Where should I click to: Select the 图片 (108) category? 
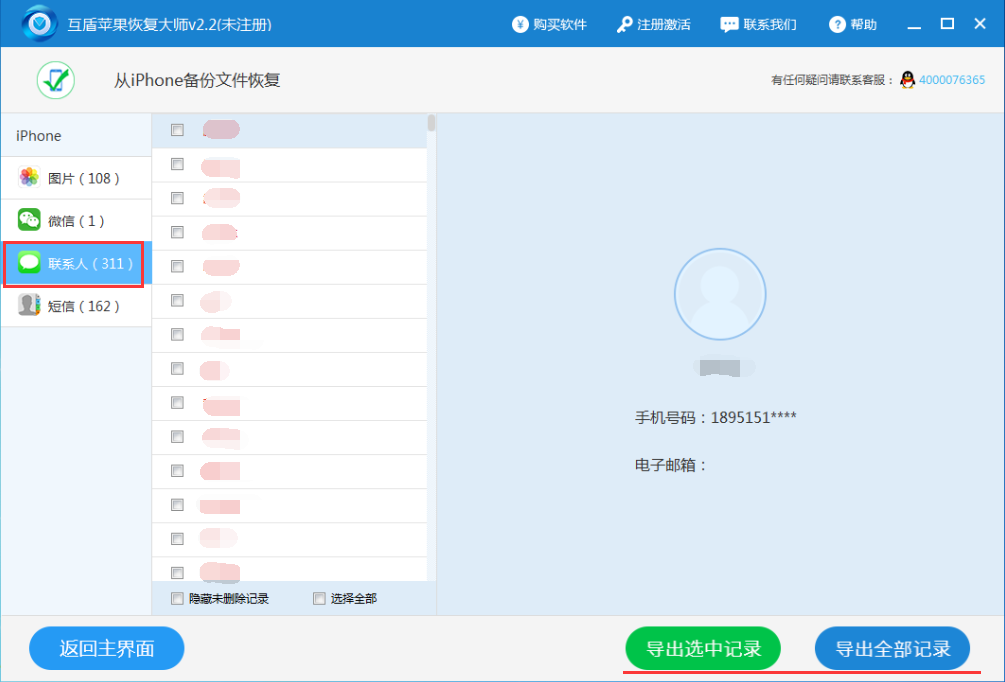(x=76, y=178)
